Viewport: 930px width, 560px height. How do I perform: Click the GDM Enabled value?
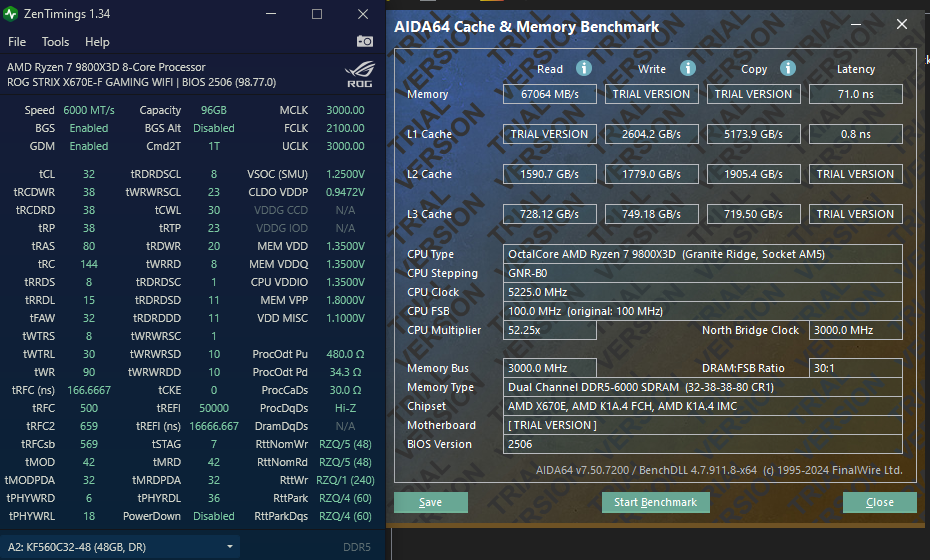[89, 146]
